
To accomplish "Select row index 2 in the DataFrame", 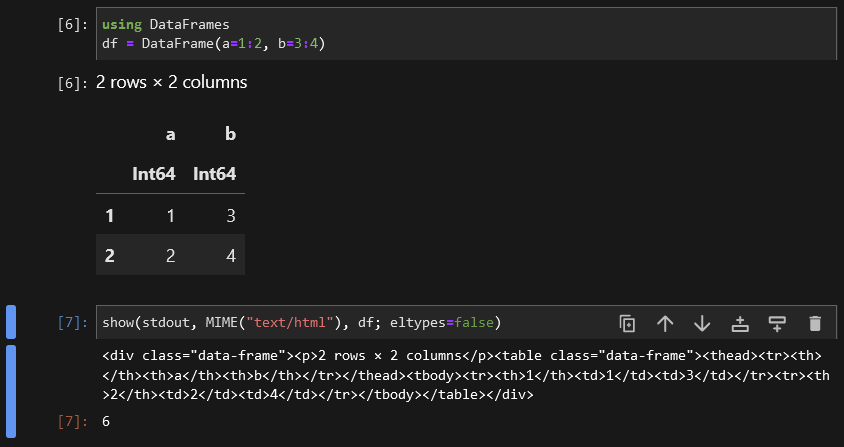I will pyautogui.click(x=110, y=256).
